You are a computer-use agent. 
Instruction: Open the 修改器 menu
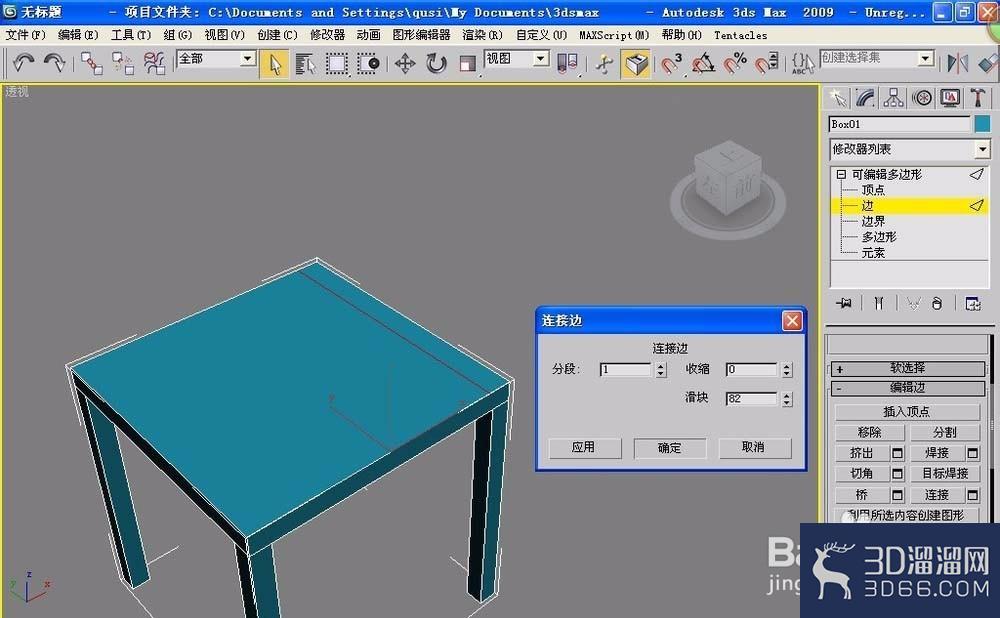click(x=327, y=35)
